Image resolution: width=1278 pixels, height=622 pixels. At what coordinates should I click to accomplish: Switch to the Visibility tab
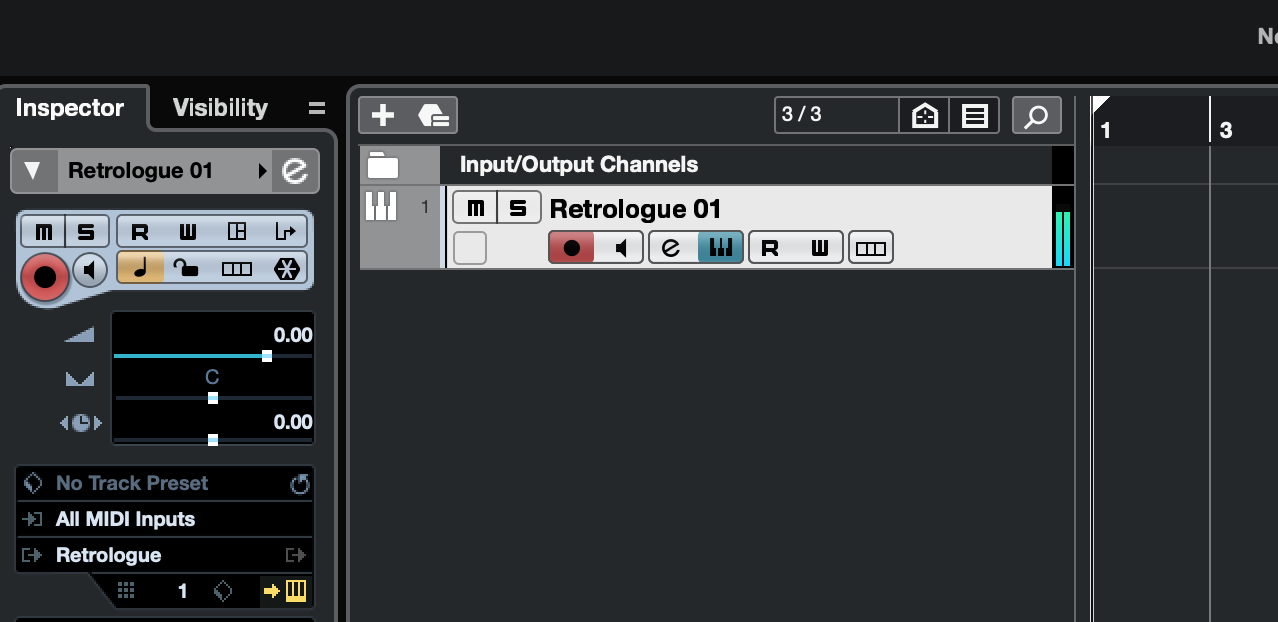click(x=220, y=108)
